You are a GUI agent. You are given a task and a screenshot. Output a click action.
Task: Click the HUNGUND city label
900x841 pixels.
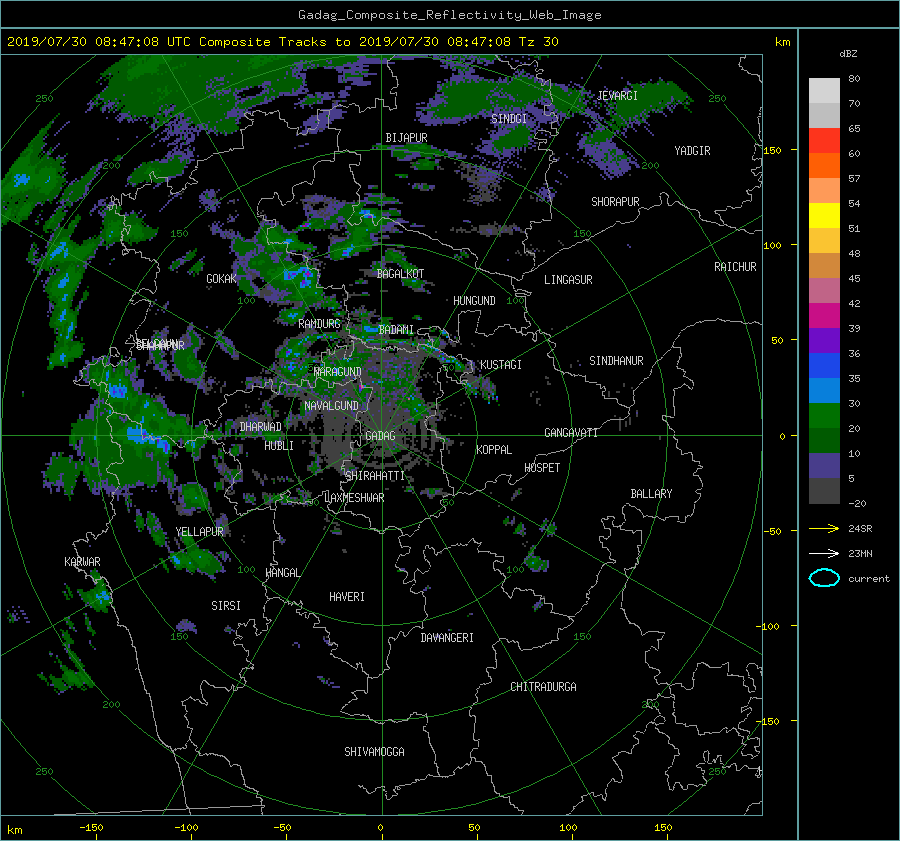474,301
